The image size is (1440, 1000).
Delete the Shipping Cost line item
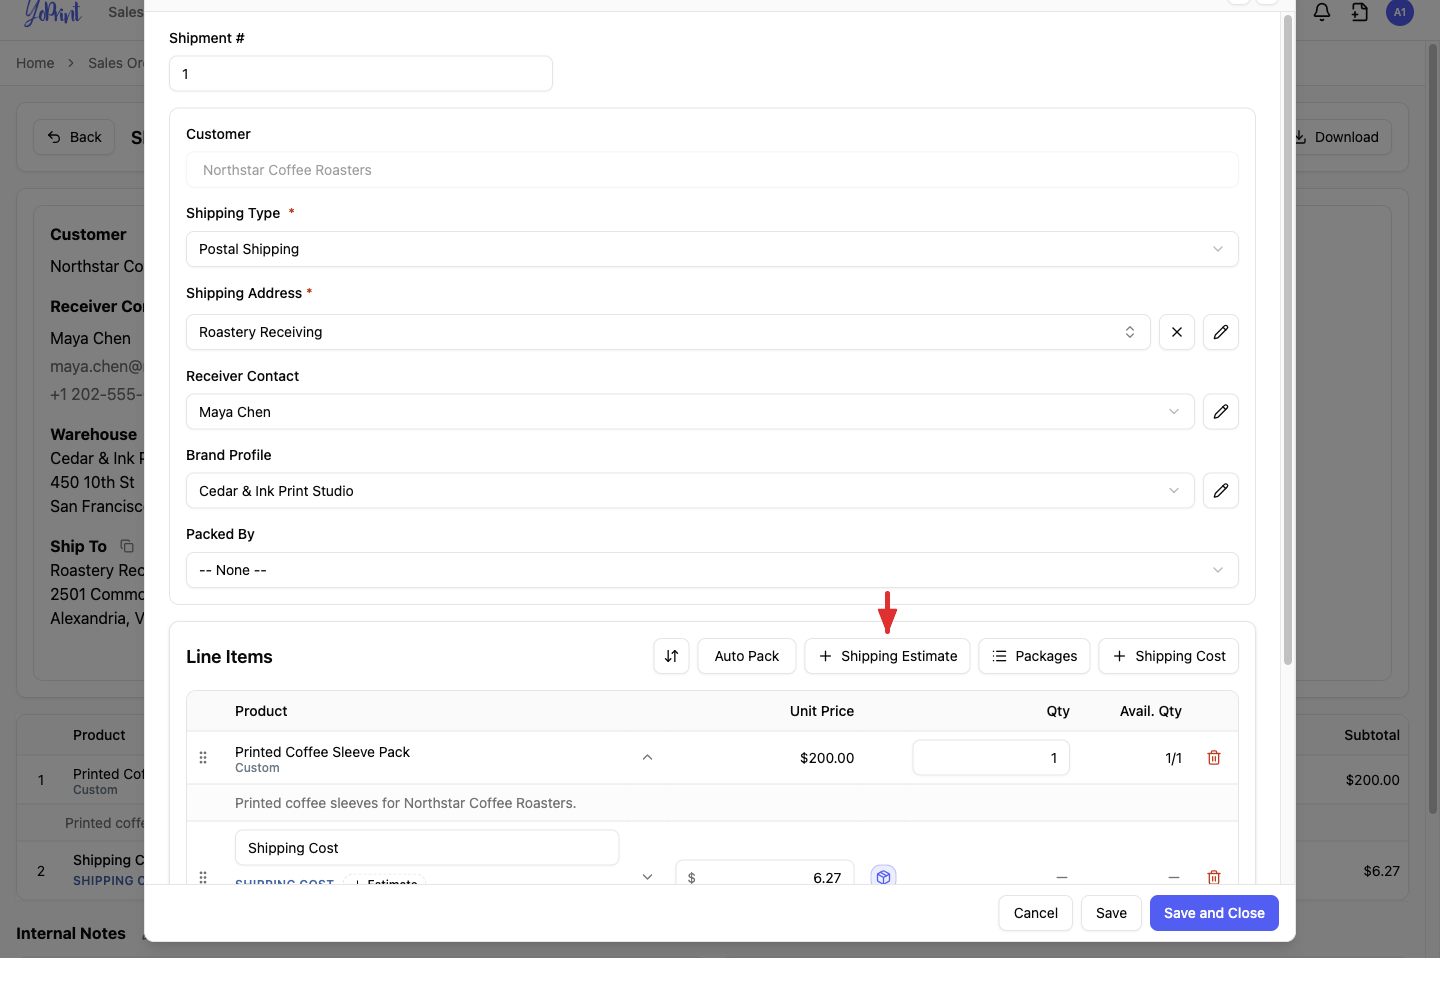[1214, 877]
